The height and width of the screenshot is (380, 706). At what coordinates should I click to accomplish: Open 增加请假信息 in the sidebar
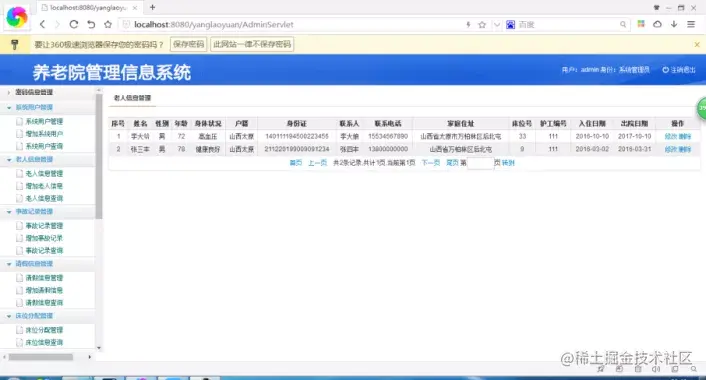44,290
